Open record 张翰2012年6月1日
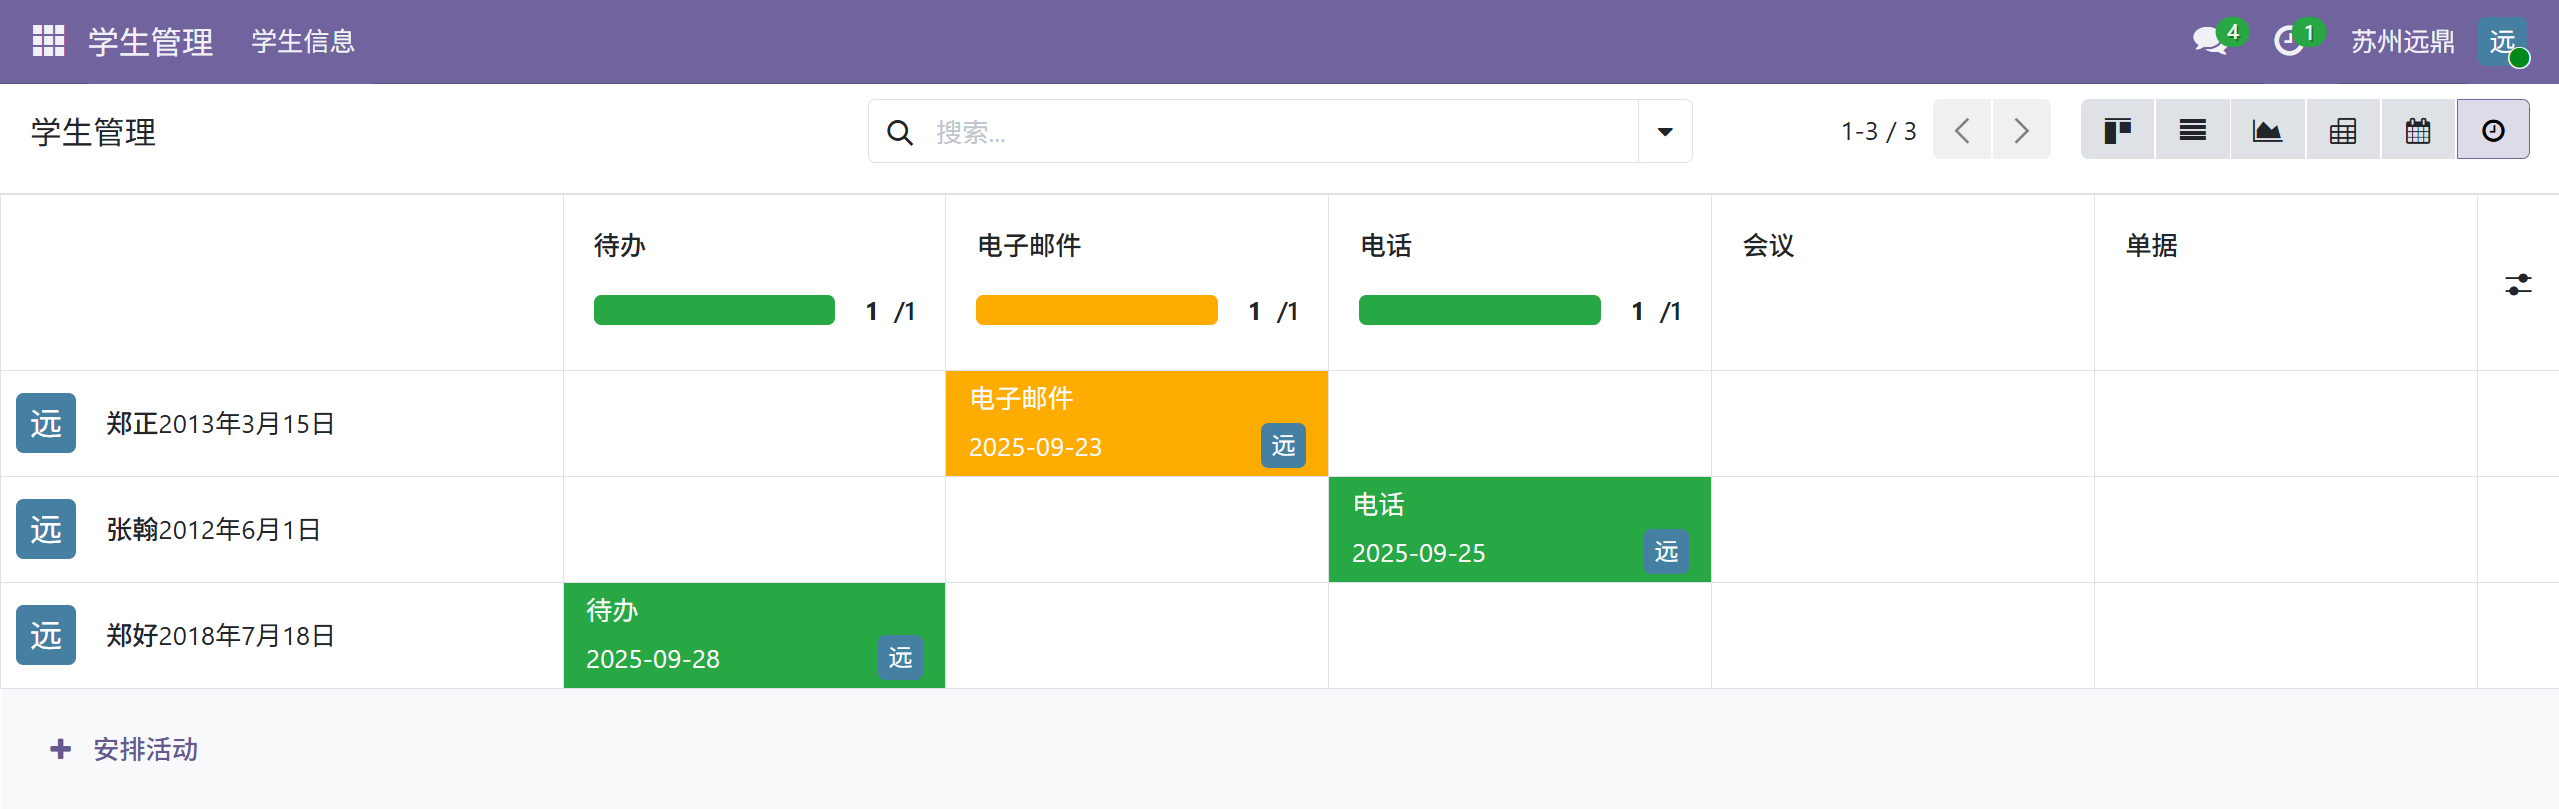The height and width of the screenshot is (809, 2559). [x=214, y=529]
